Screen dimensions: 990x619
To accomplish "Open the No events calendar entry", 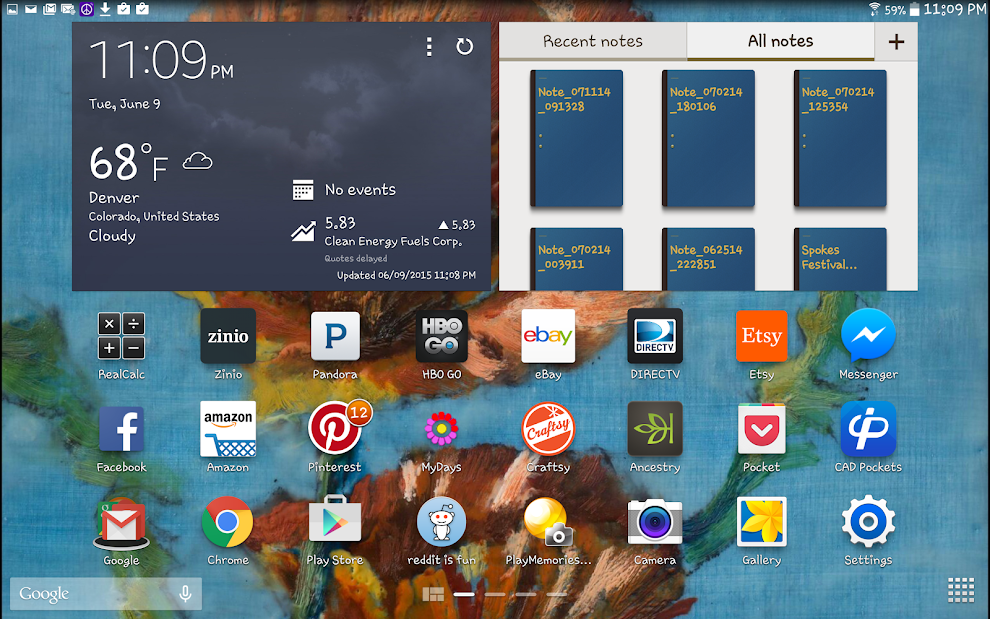I will coord(345,189).
